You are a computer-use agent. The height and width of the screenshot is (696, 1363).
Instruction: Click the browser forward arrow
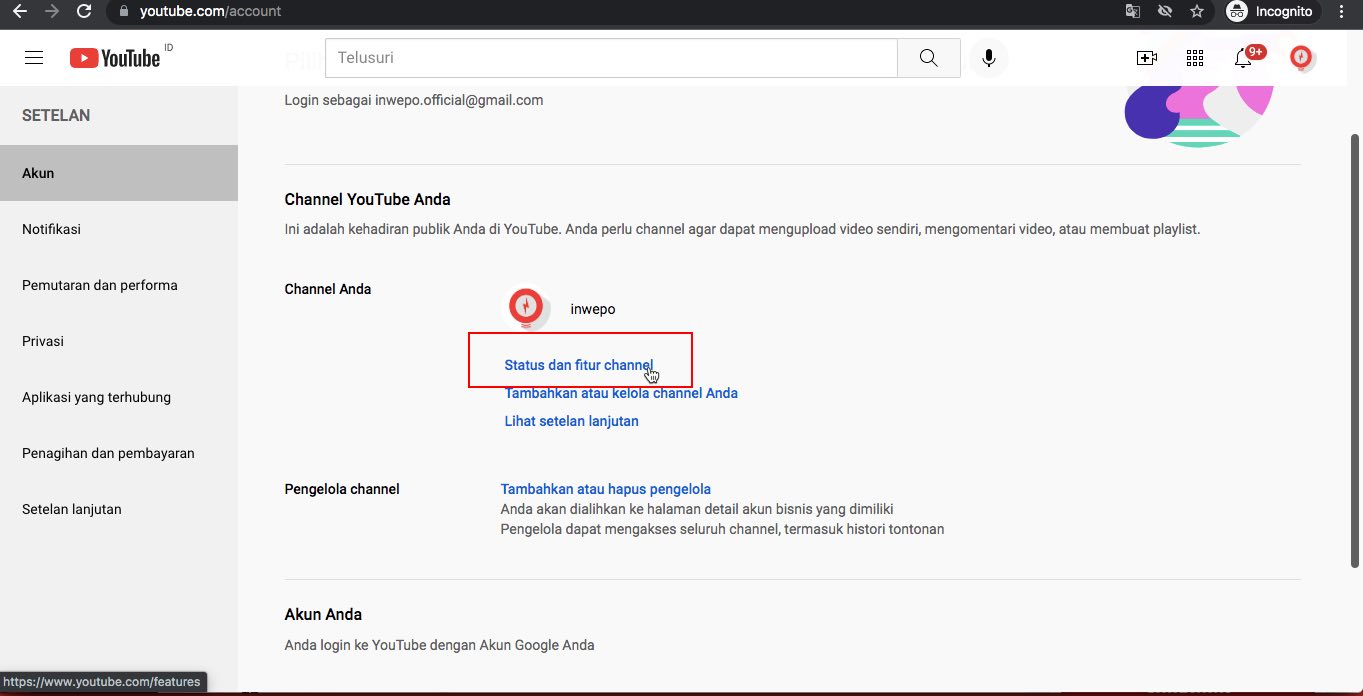[x=51, y=11]
